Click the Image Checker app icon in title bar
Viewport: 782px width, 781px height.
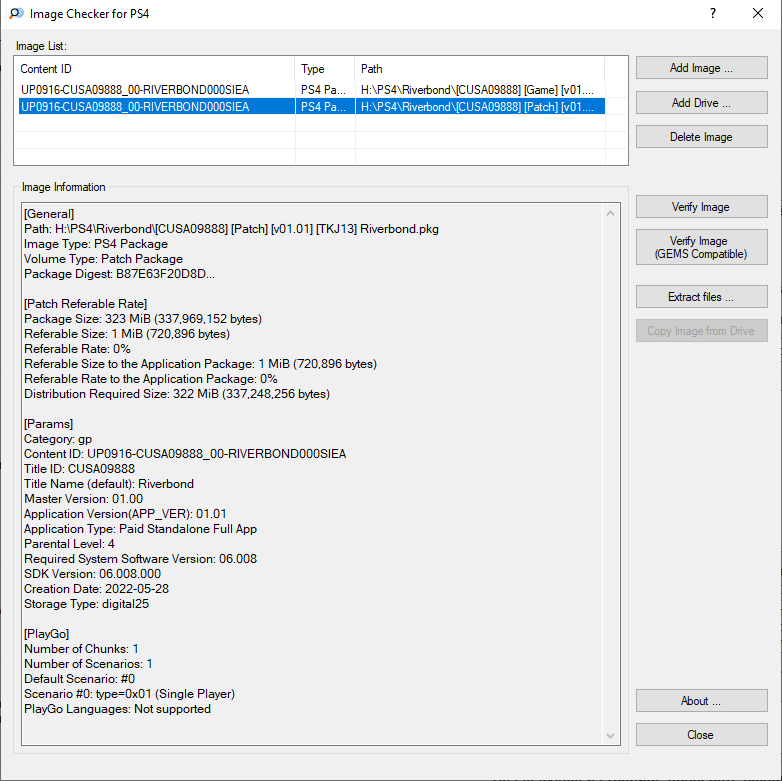16,13
